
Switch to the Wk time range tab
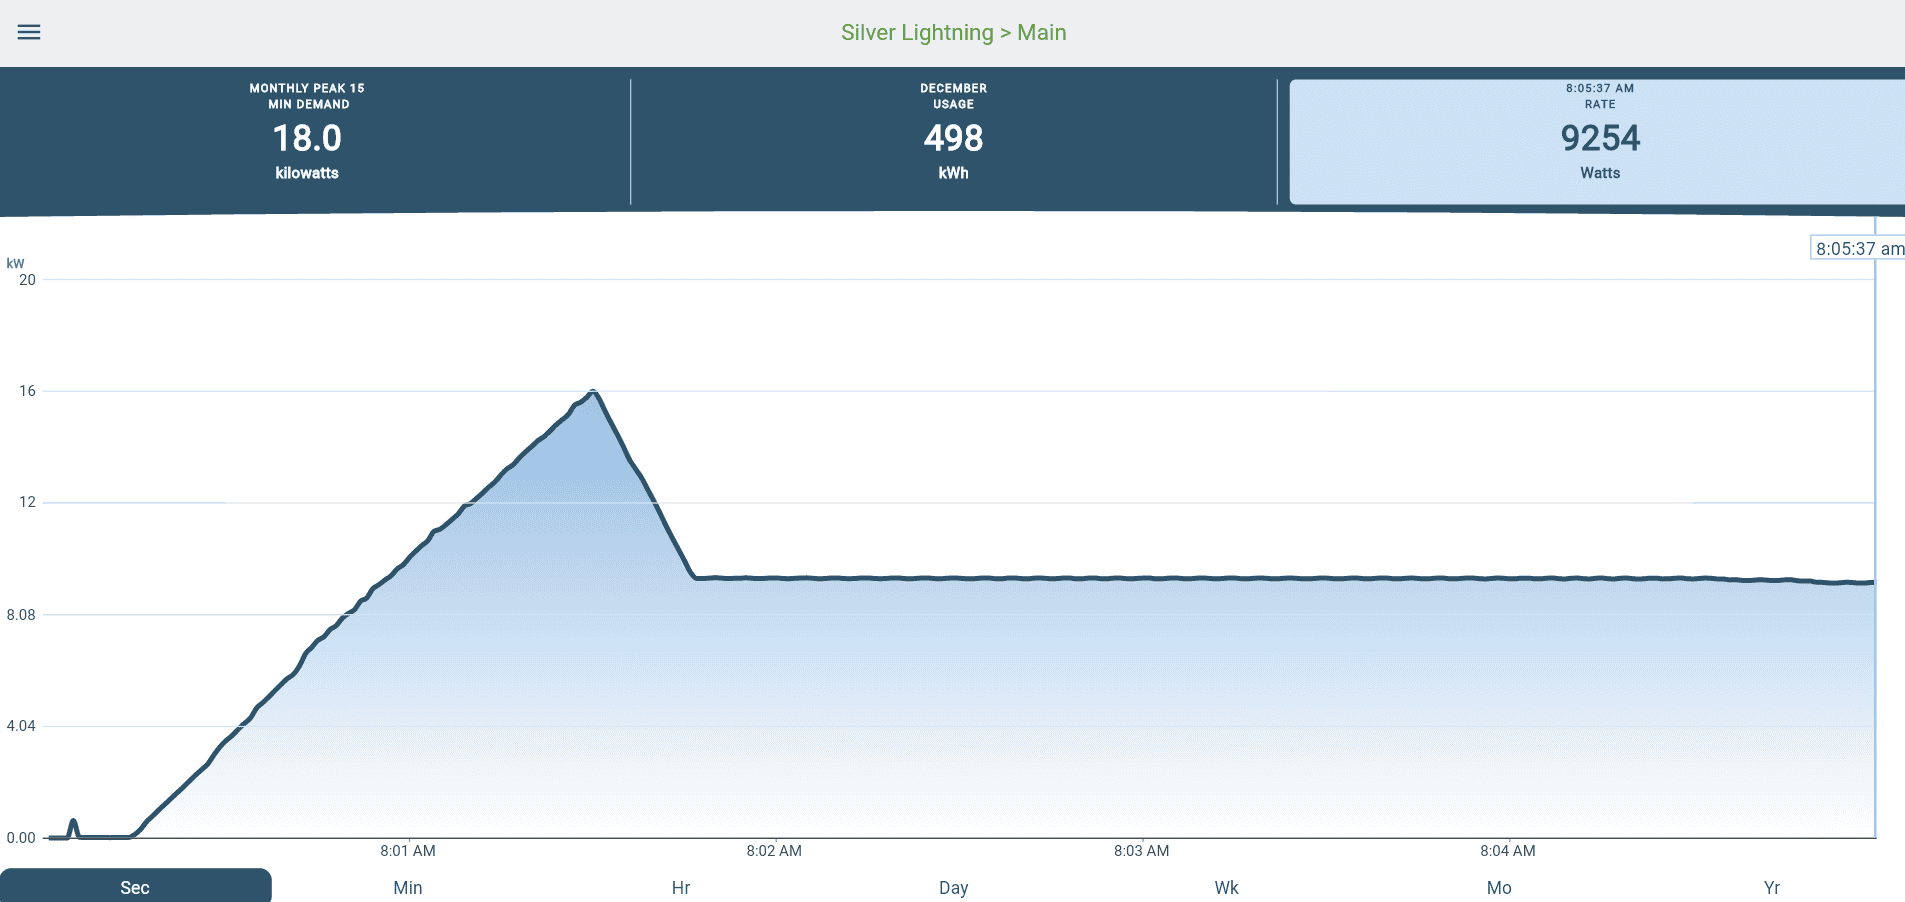(1226, 887)
